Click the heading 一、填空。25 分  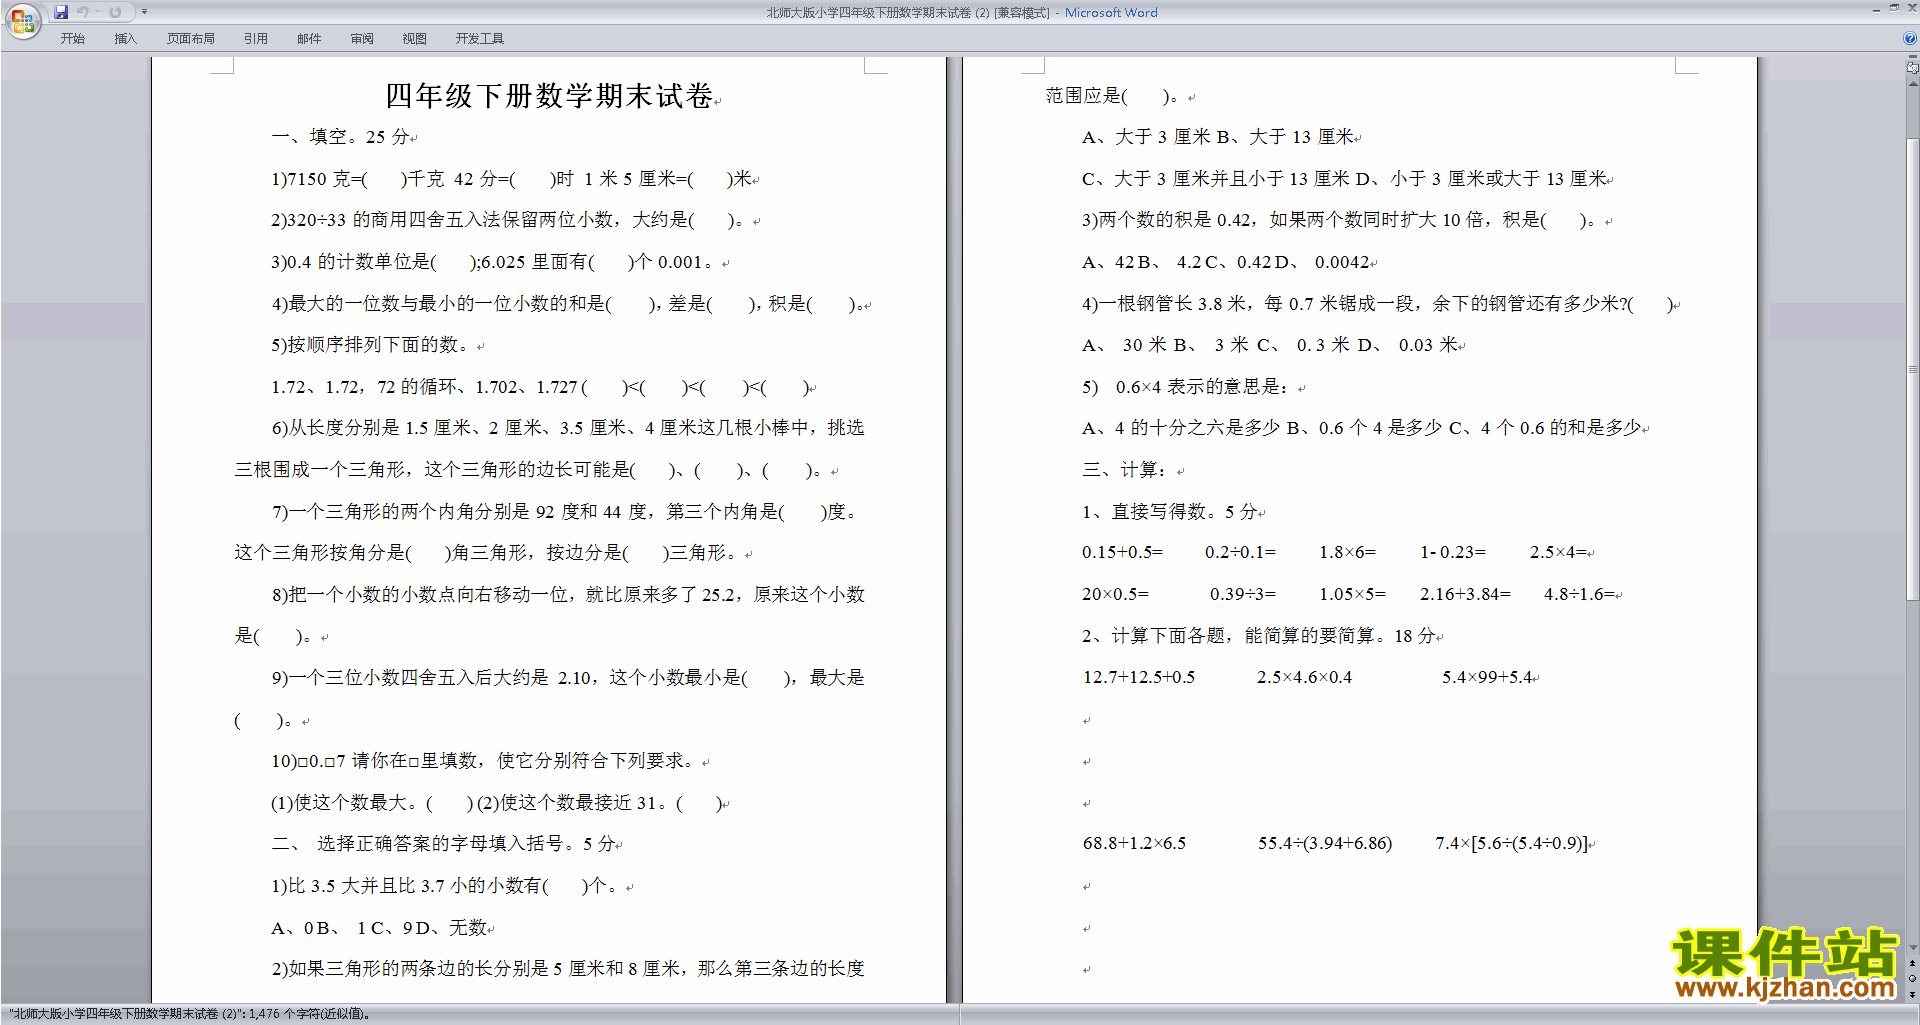(341, 137)
